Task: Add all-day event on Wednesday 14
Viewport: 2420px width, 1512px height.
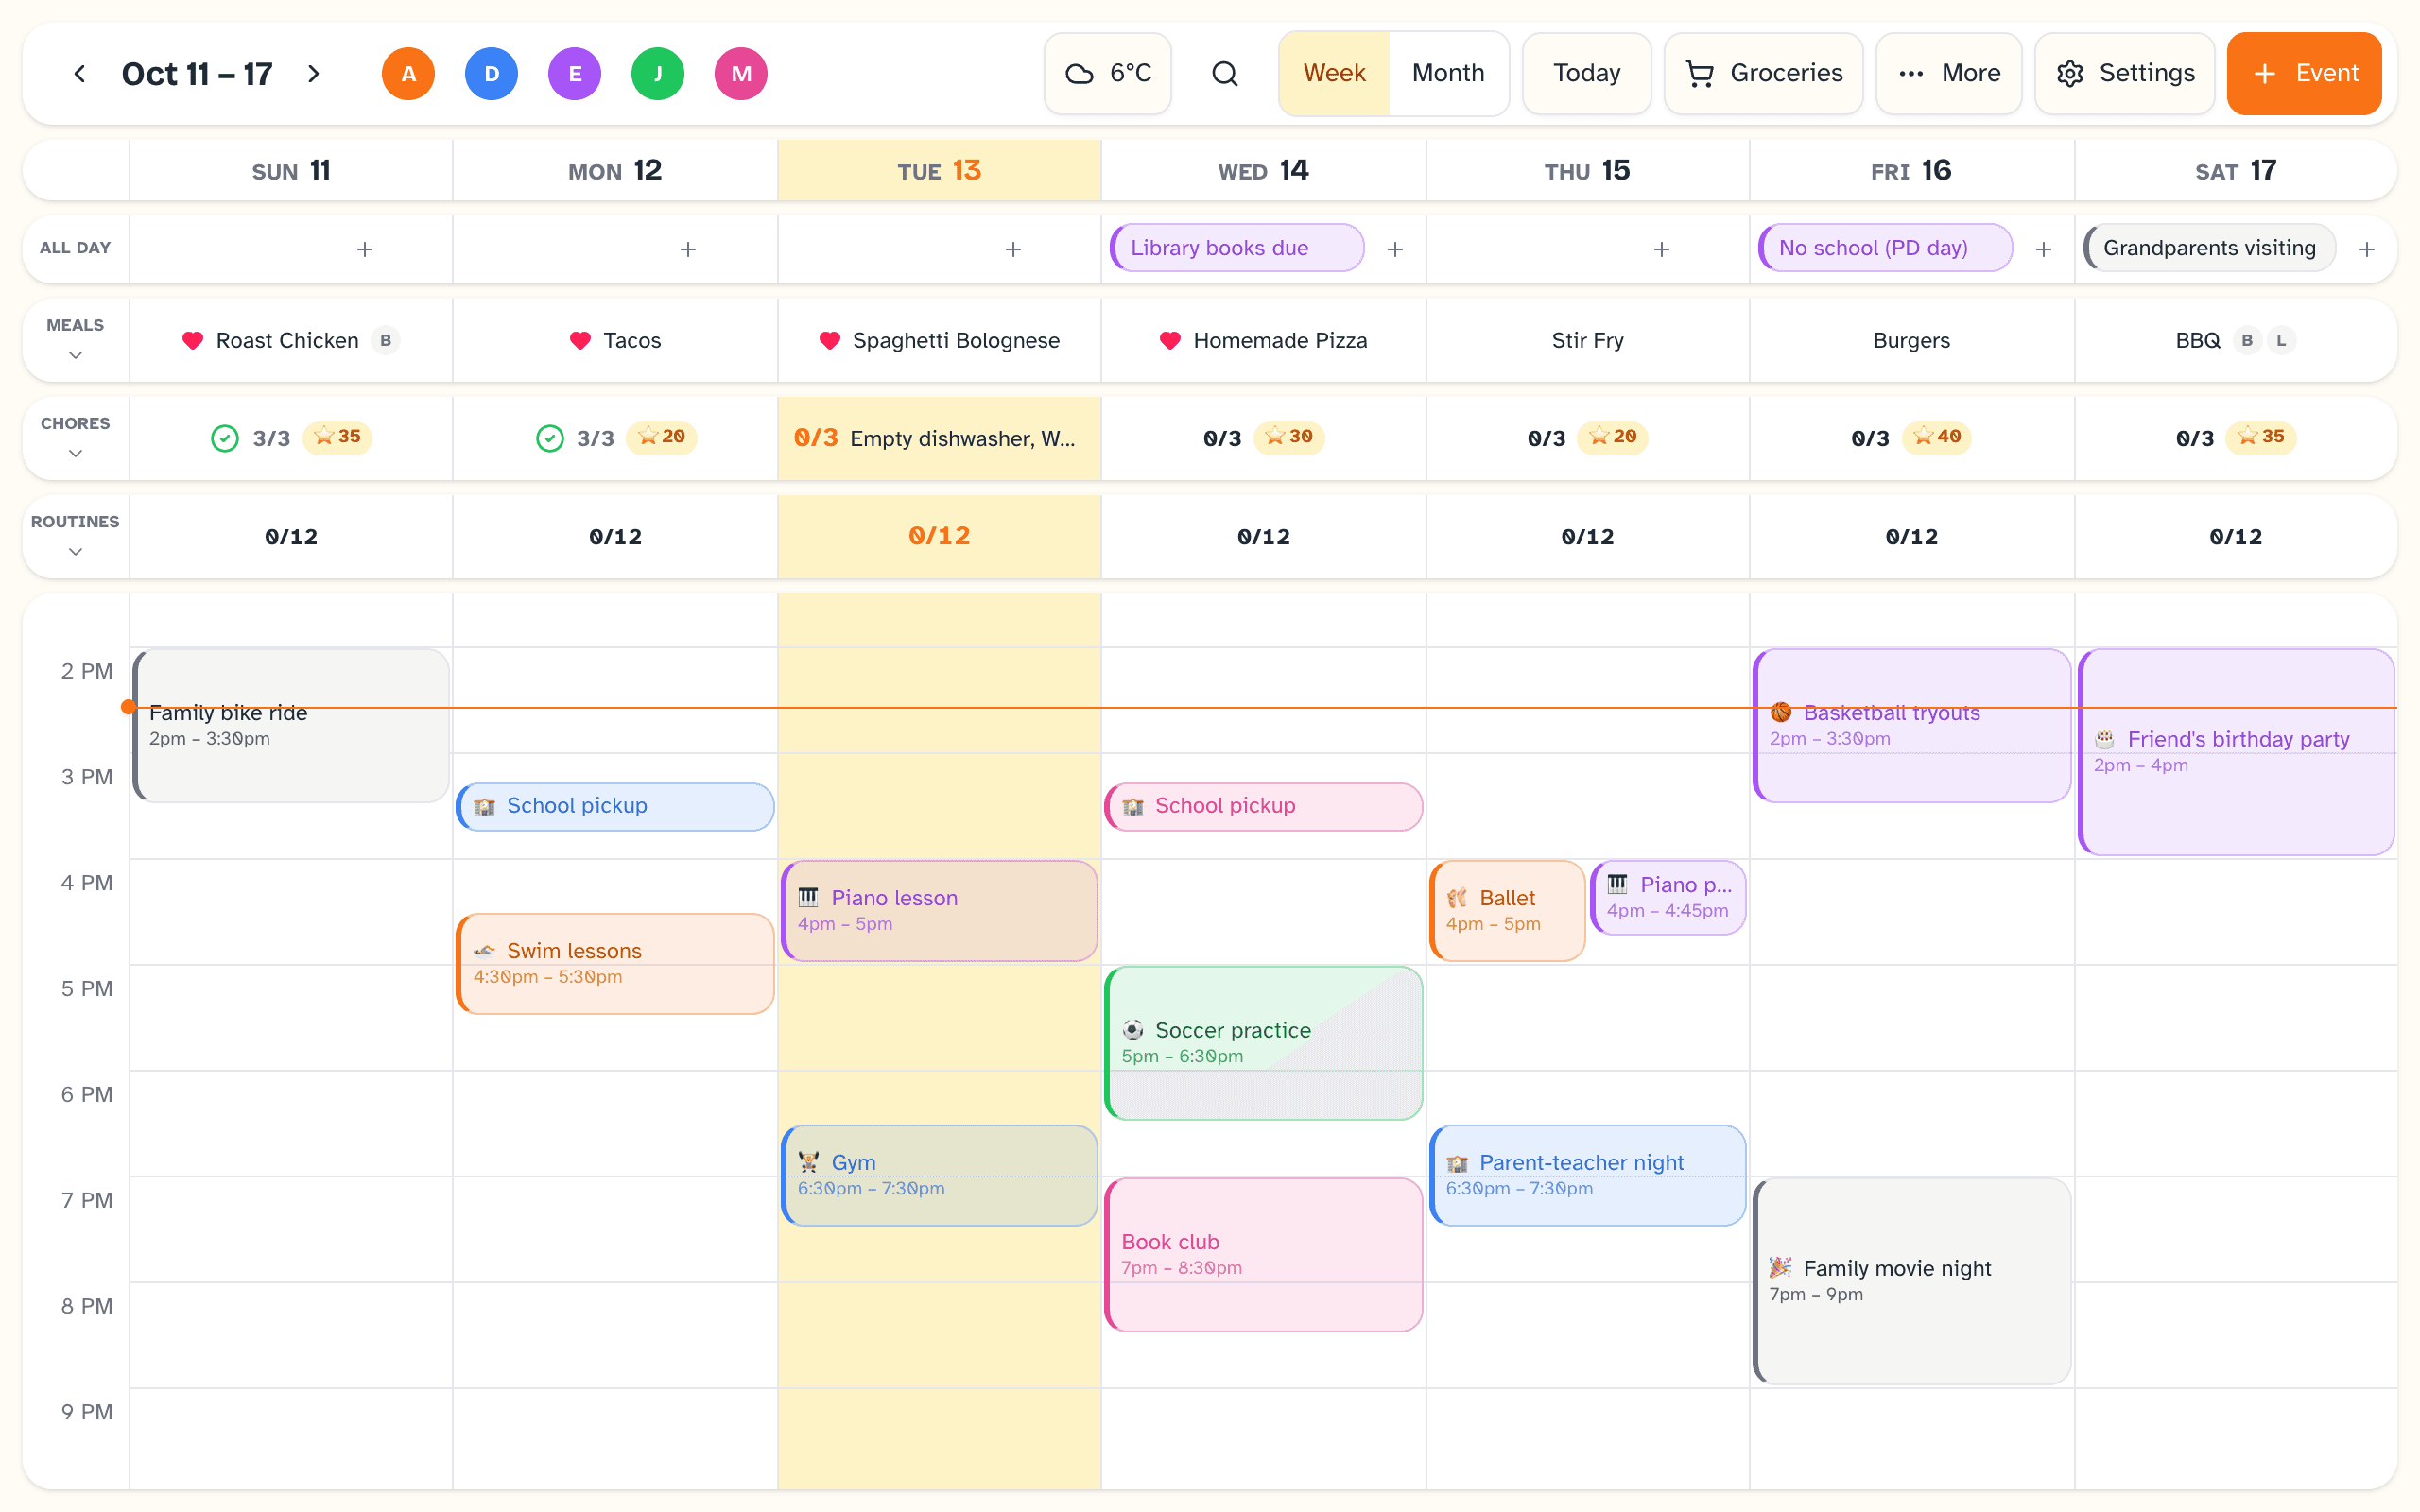Action: coord(1395,249)
